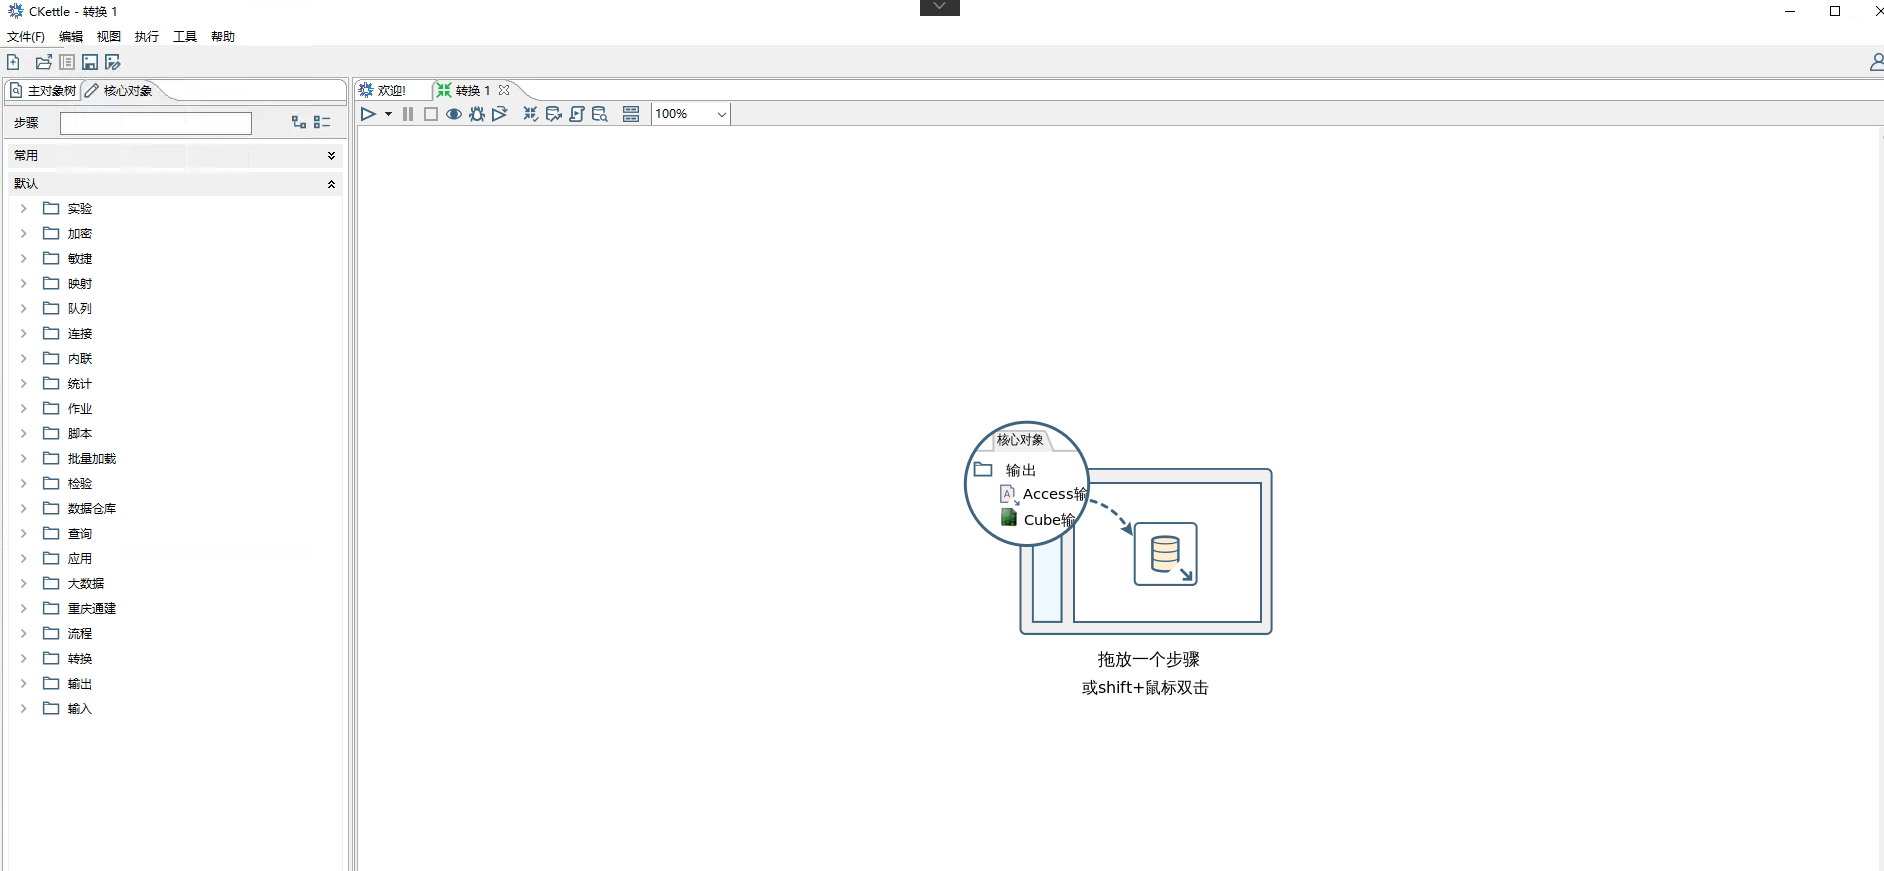The image size is (1884, 871).
Task: Collapse the 默认 category section
Action: click(x=331, y=184)
